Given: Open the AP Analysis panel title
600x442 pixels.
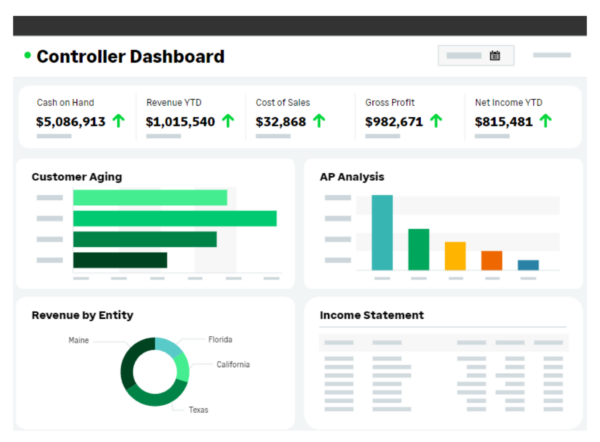Looking at the screenshot, I should (x=352, y=177).
